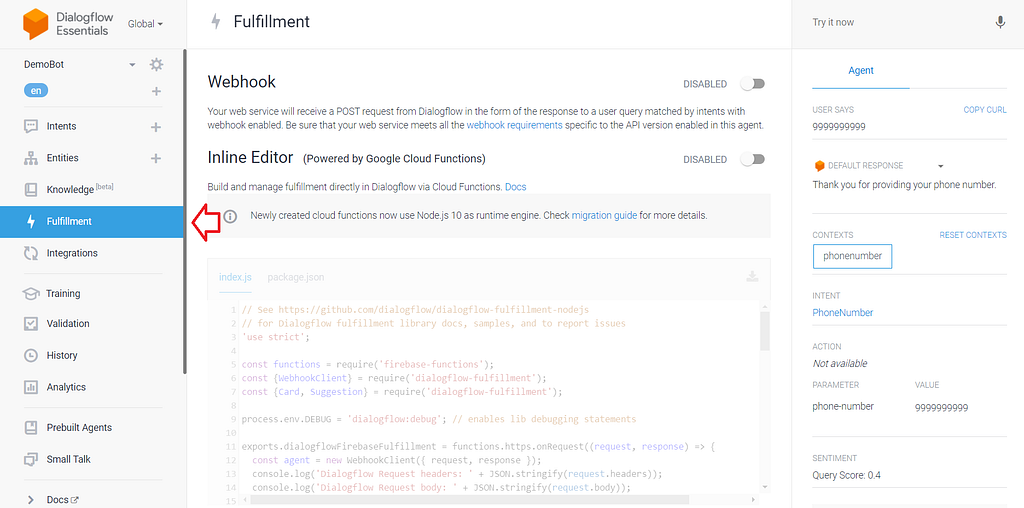Click scroll-down arrow of code editor
This screenshot has height=508, width=1024.
[765, 487]
